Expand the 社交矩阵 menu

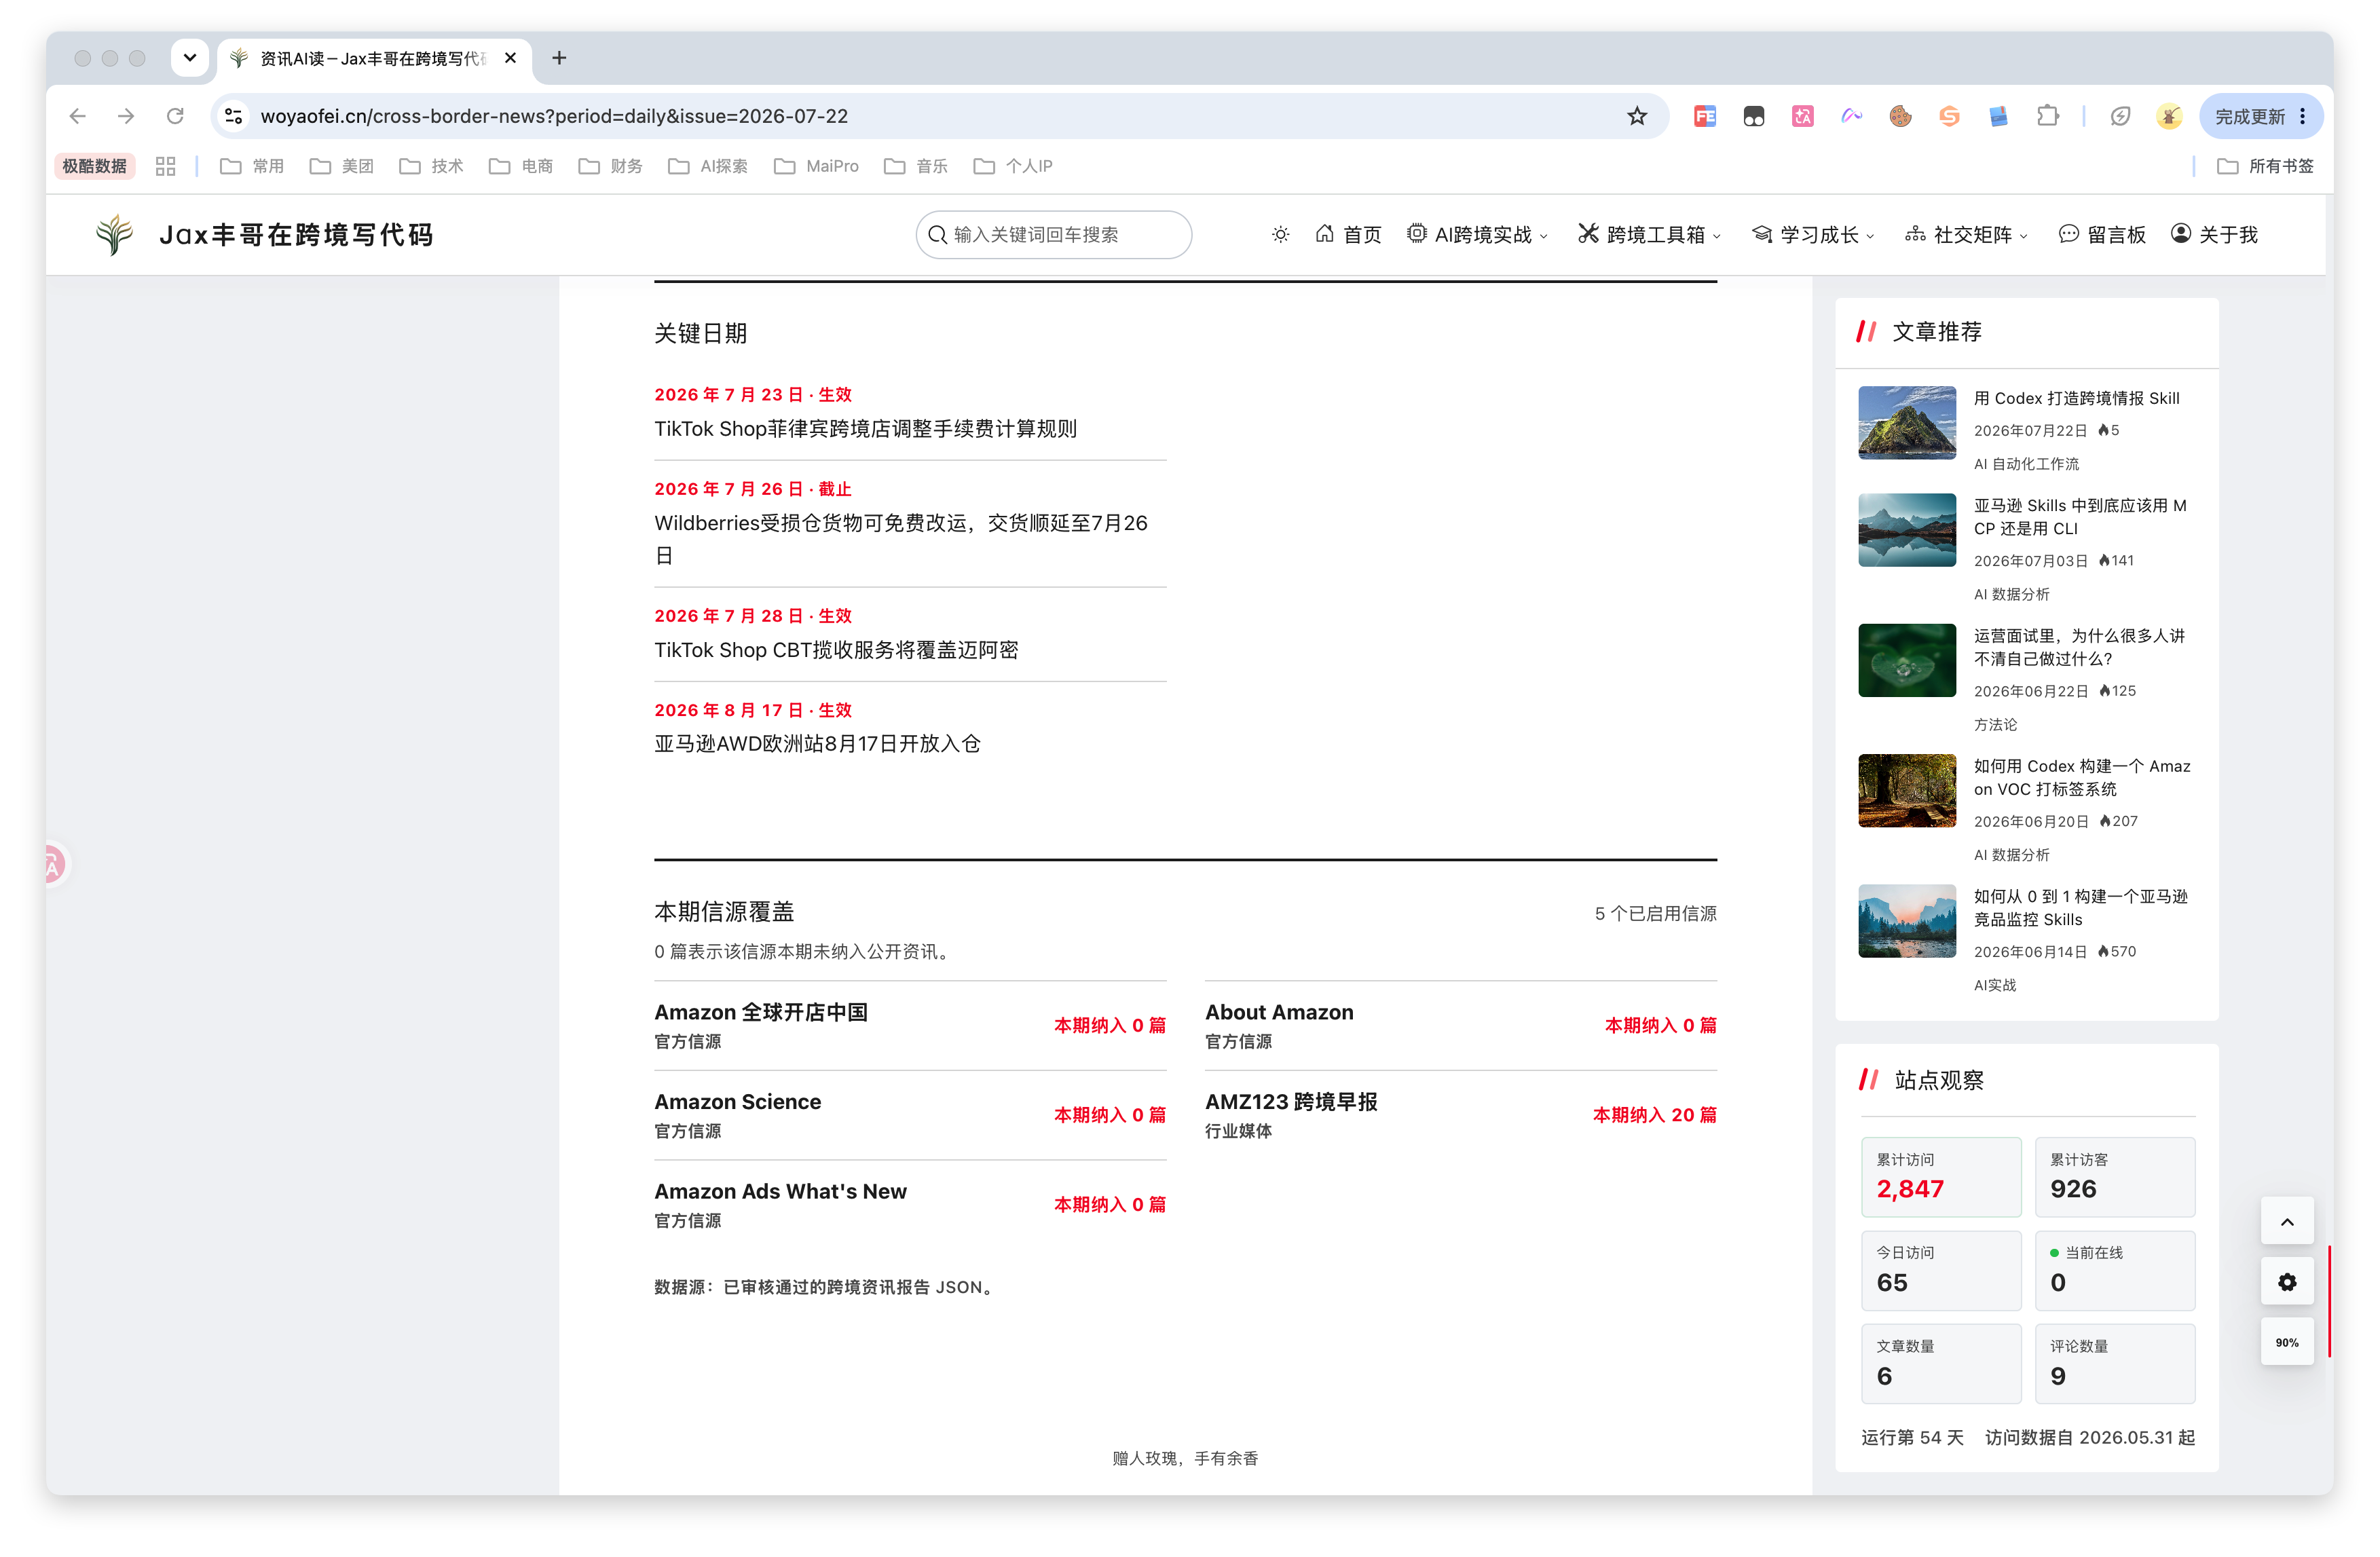pyautogui.click(x=1966, y=235)
